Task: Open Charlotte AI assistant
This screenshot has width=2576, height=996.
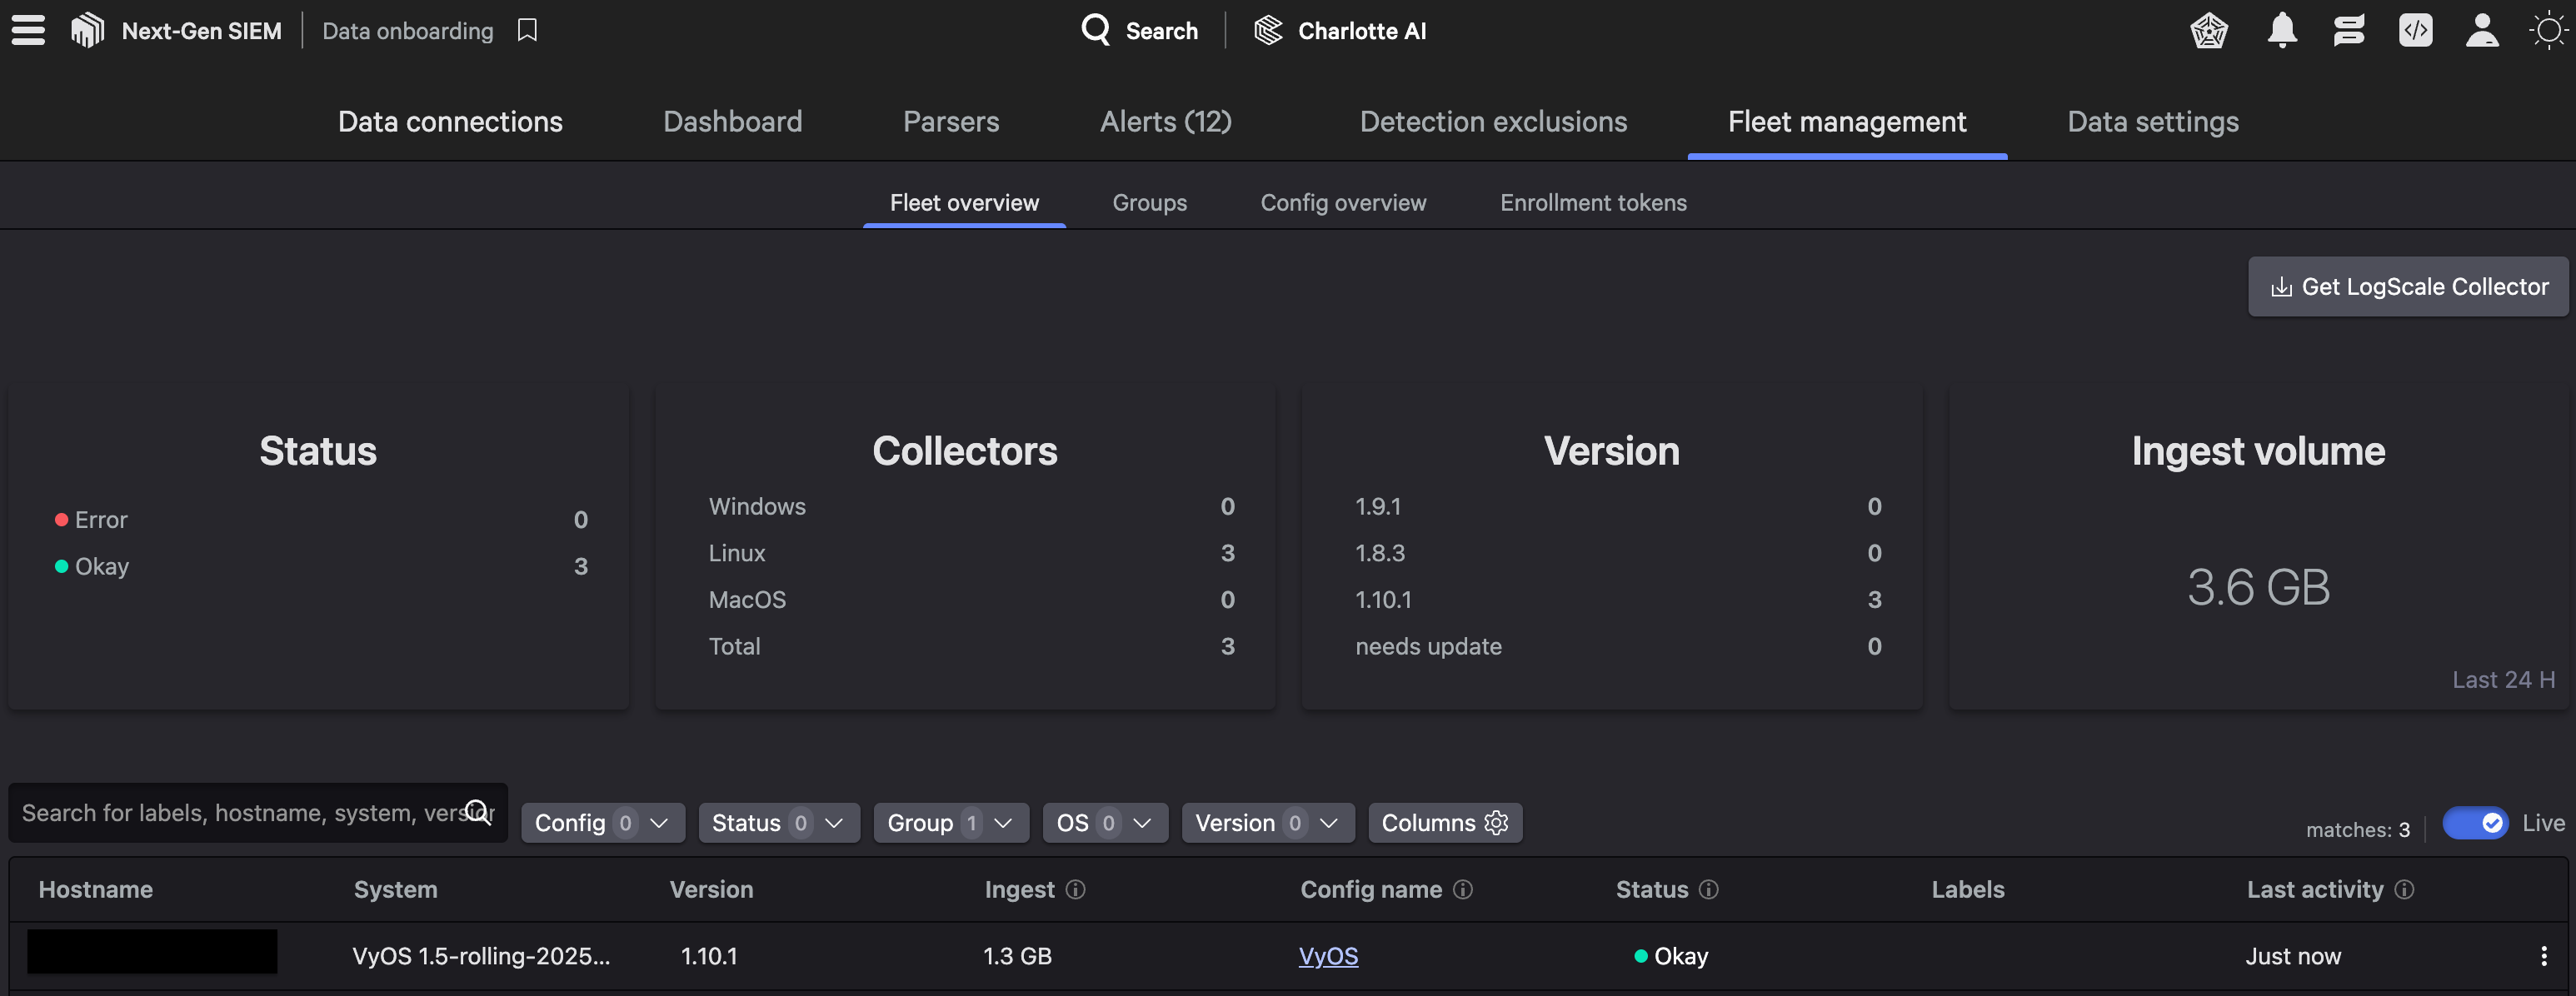Action: click(1340, 30)
